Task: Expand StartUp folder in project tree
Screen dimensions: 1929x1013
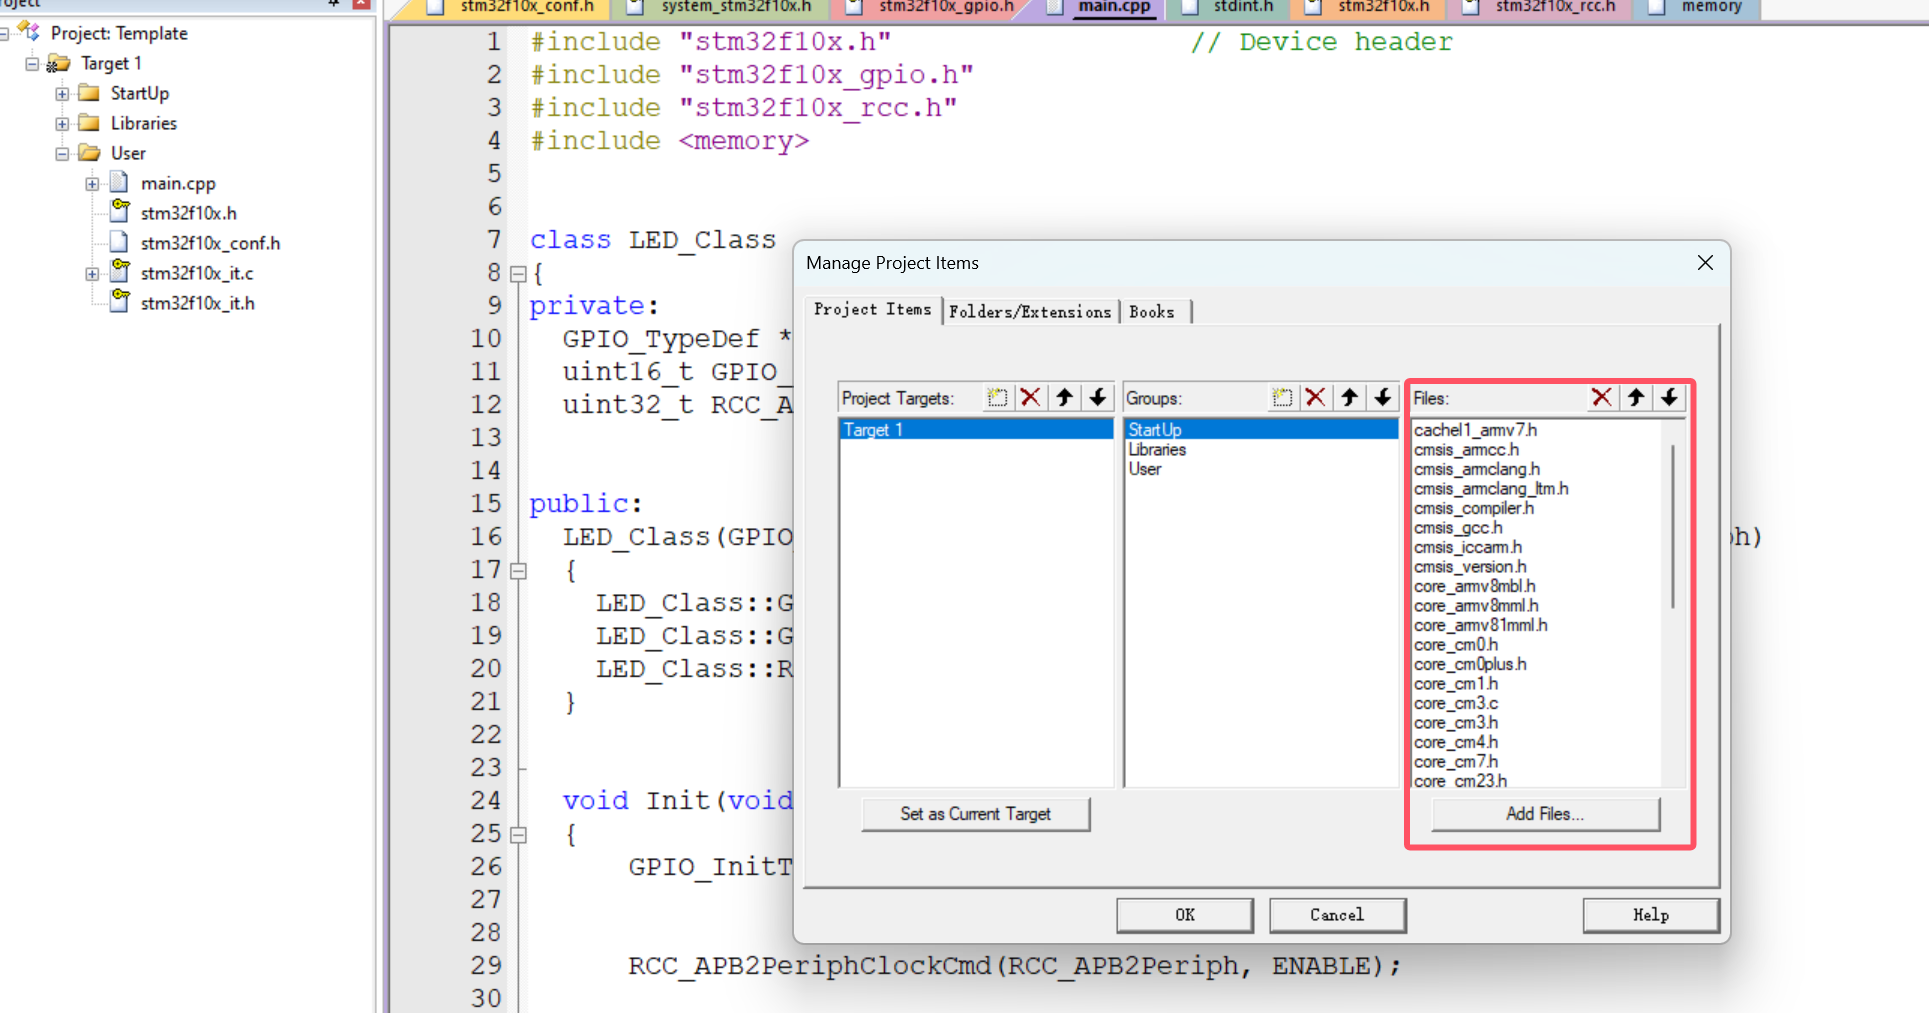Action: point(62,93)
